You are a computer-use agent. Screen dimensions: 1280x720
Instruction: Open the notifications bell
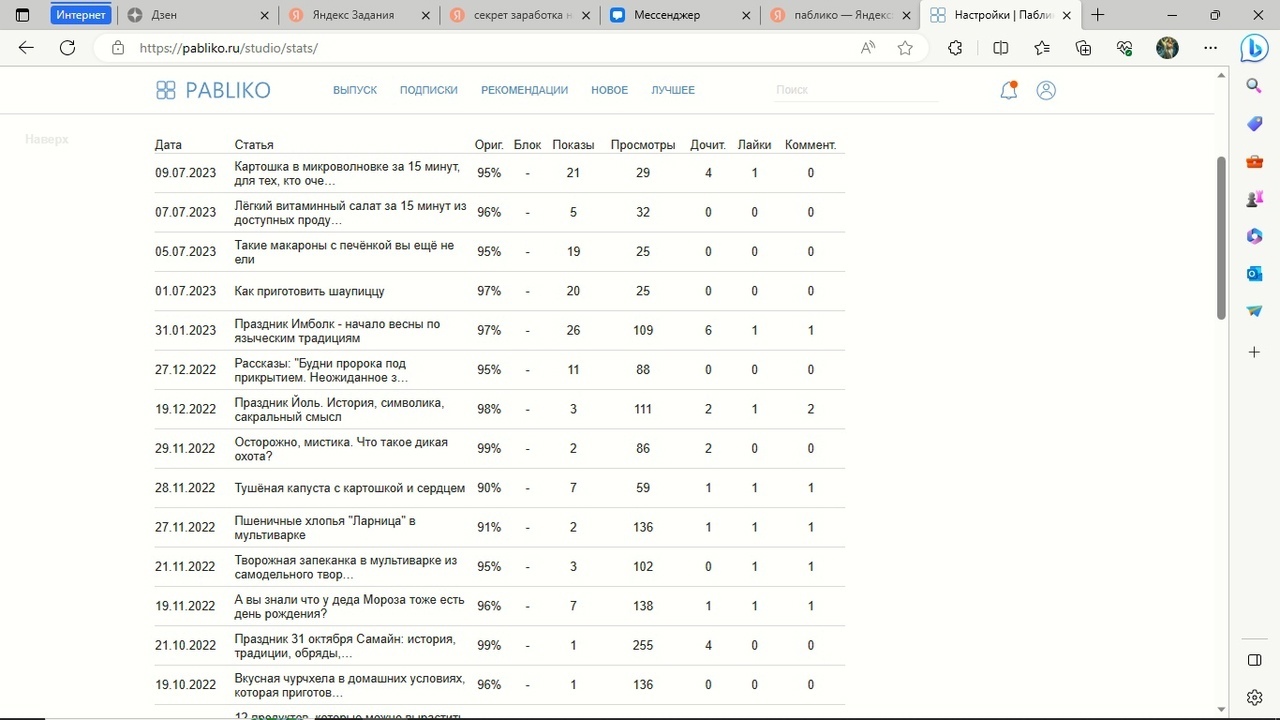click(x=1009, y=90)
